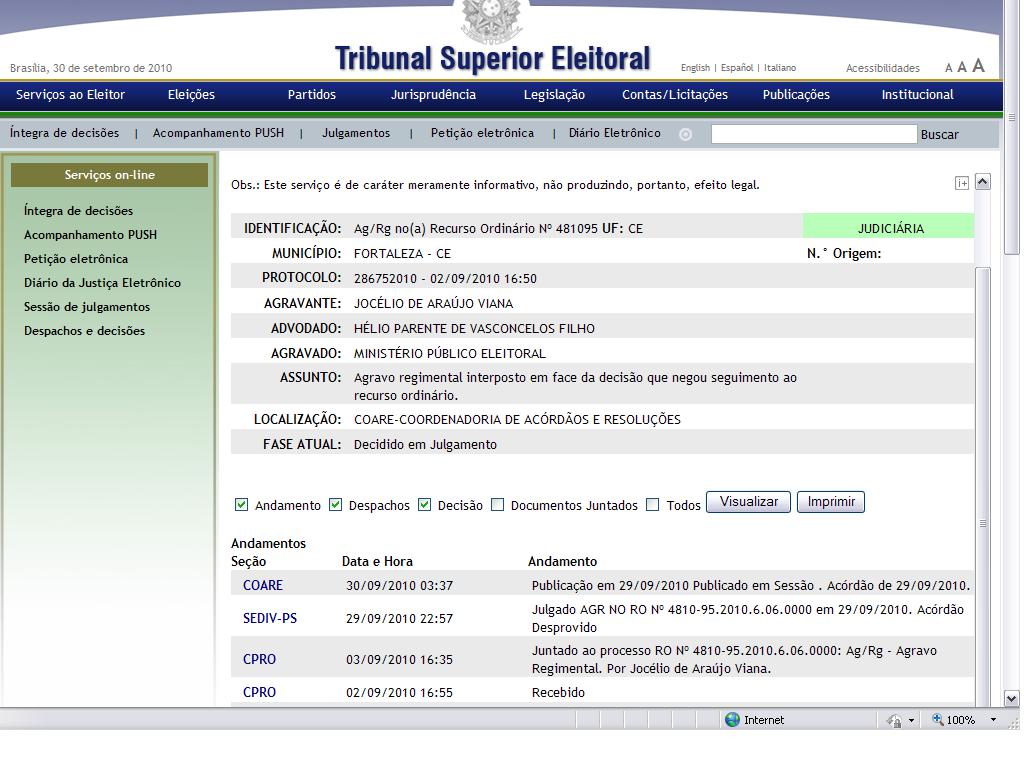Open Diário Eletrônico in top bar
The width and height of the screenshot is (1024, 768).
click(x=615, y=133)
